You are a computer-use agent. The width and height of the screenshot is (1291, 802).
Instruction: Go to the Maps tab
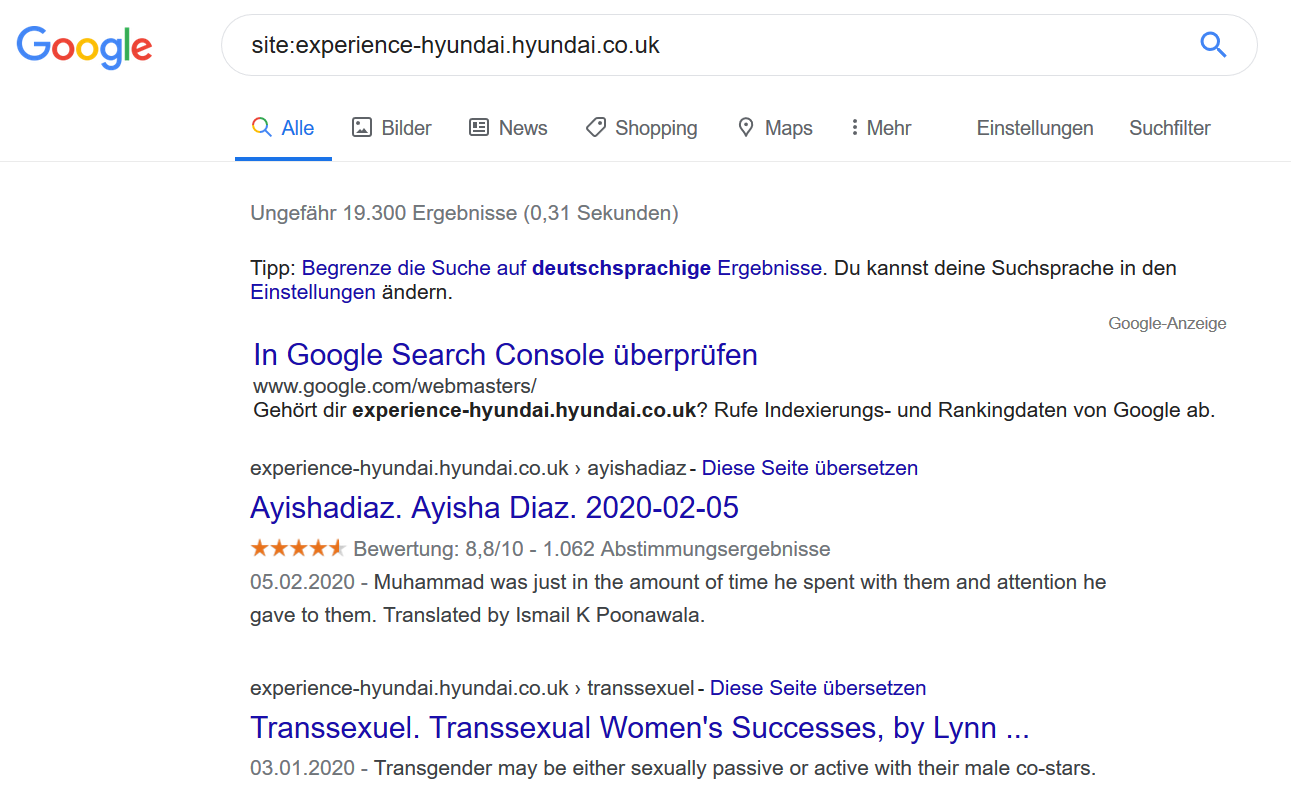click(775, 128)
